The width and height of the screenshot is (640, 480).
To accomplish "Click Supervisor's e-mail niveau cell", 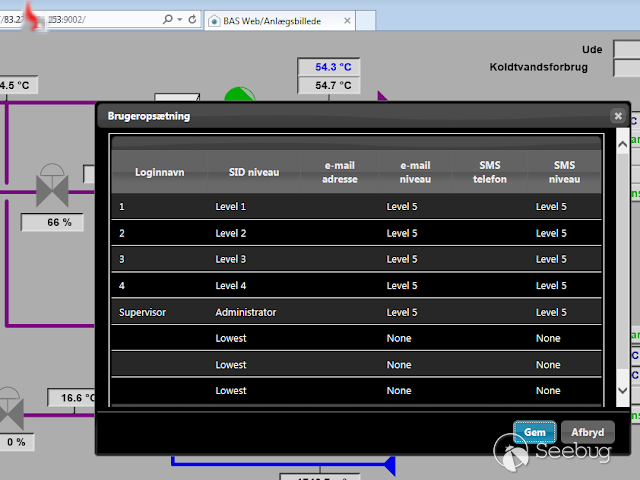I will (x=402, y=312).
